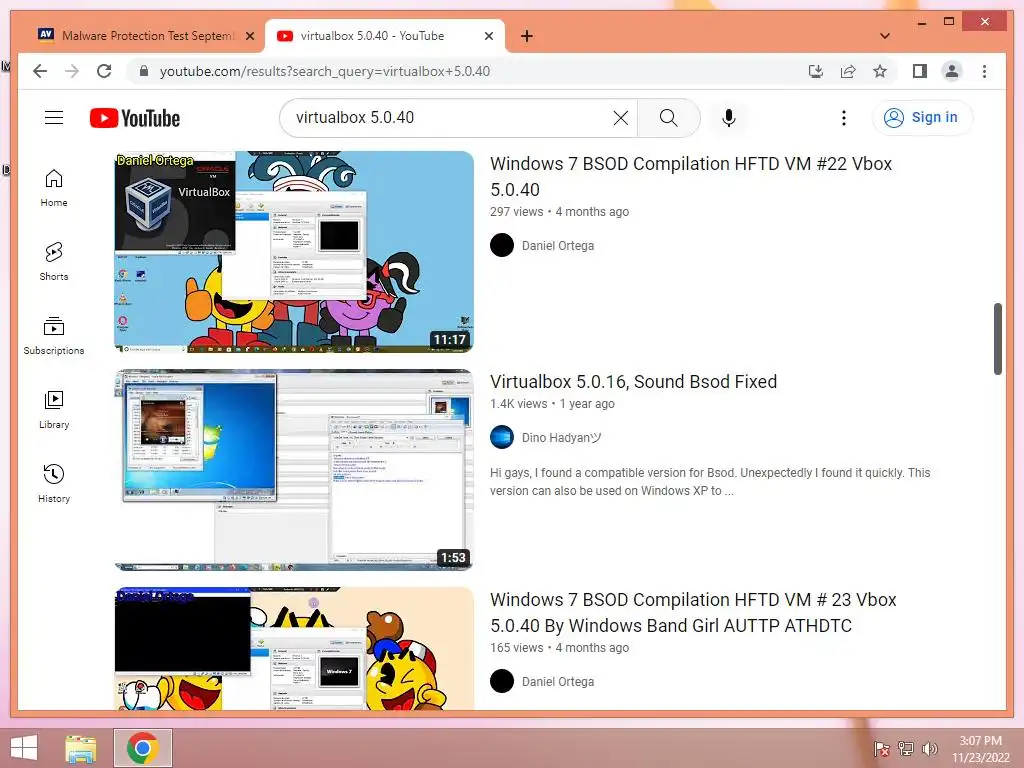
Task: Open BSOD Compilation # 23 video title
Action: [x=693, y=613]
